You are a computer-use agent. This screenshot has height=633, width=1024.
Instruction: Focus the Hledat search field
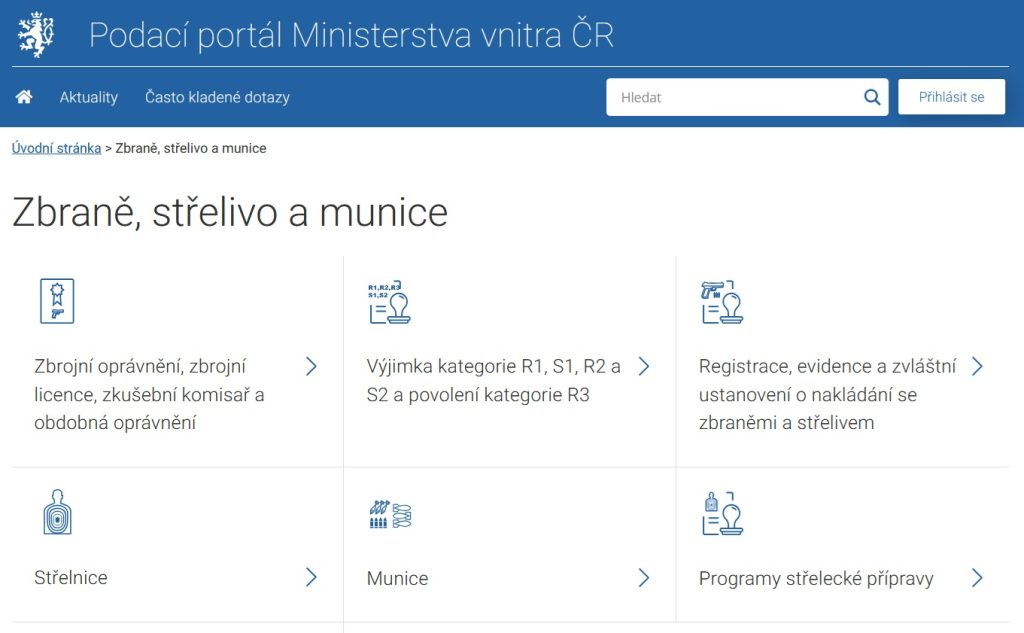click(x=735, y=97)
